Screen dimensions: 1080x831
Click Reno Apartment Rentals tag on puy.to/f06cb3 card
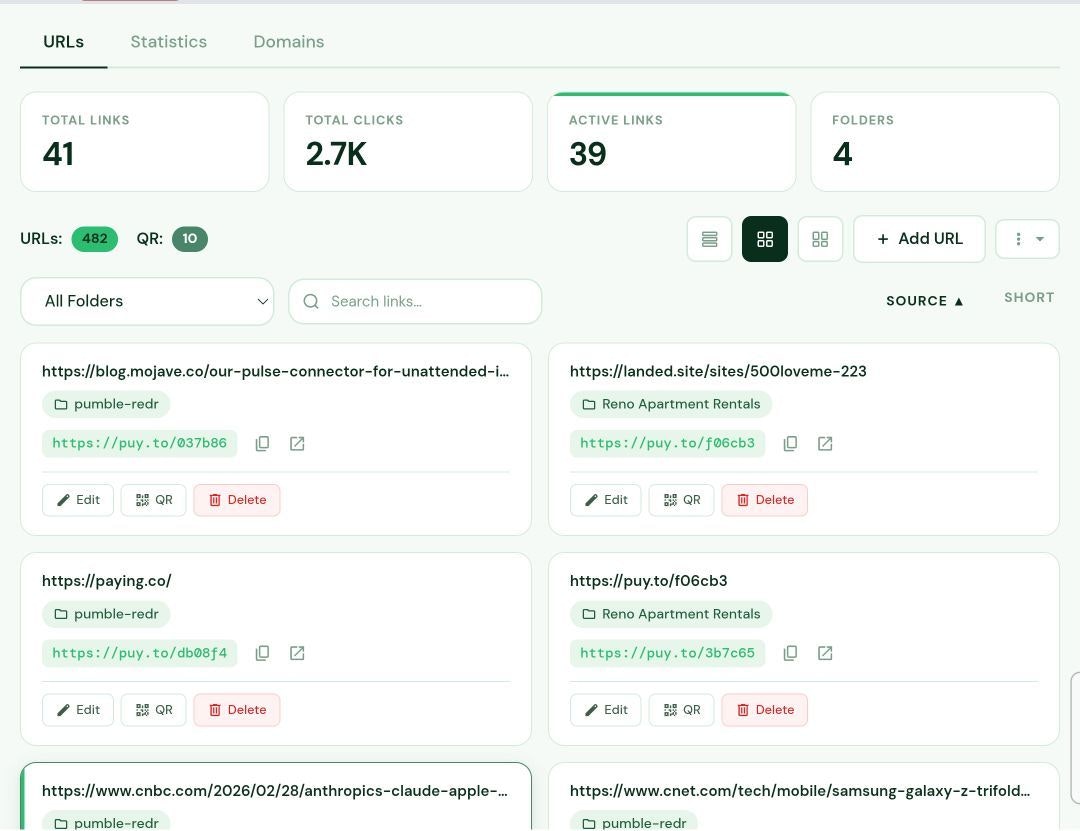(671, 614)
